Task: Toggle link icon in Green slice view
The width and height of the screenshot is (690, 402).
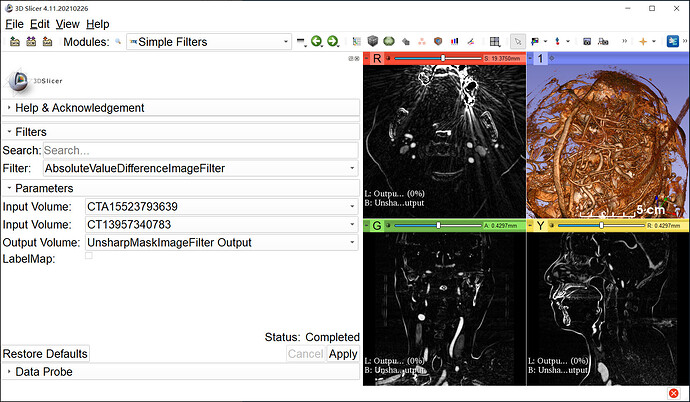Action: tap(386, 225)
